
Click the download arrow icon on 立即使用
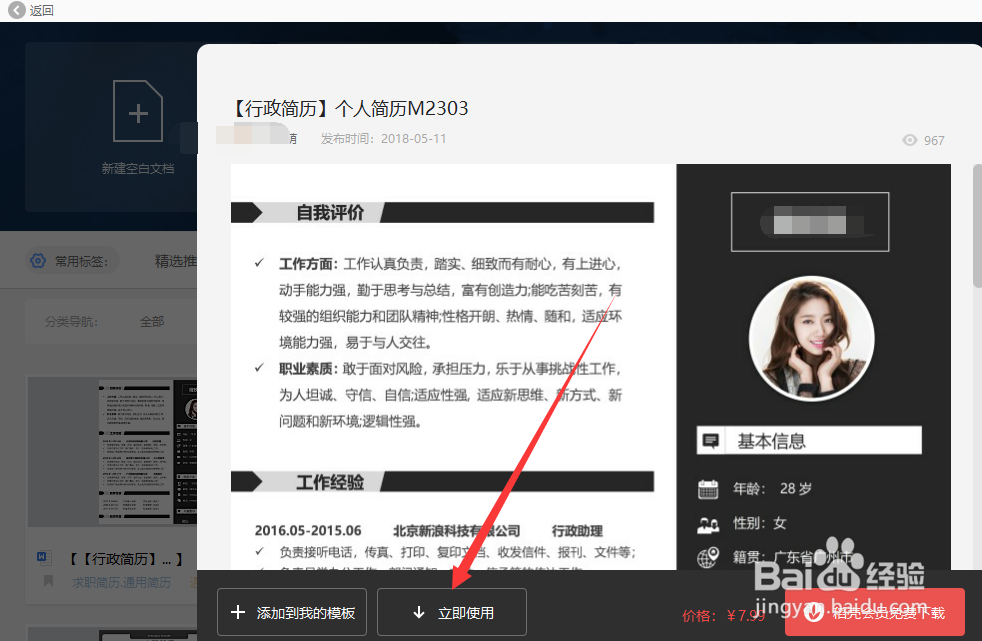[x=418, y=612]
